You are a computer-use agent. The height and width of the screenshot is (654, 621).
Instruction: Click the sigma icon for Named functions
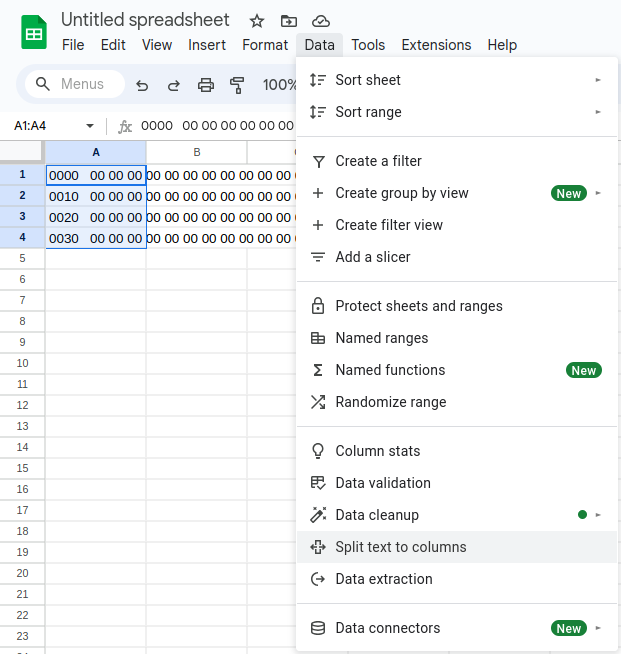[x=318, y=370]
